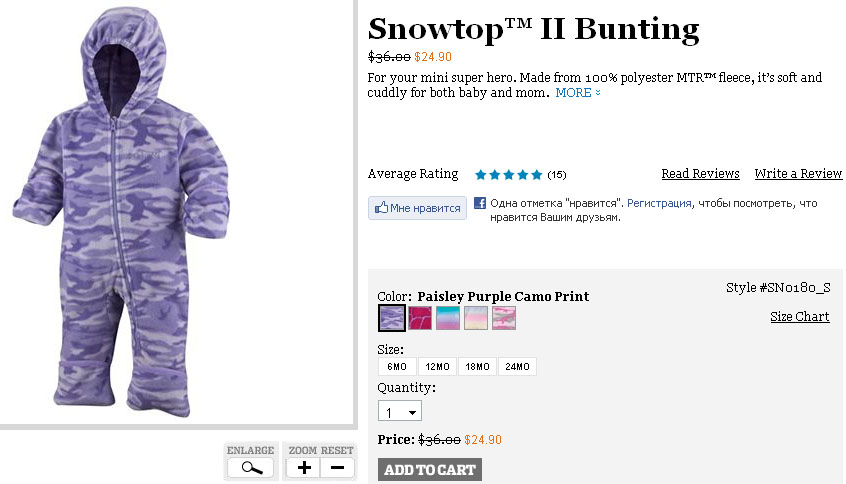Screen dimensions: 846x484
Task: Click the Facebook Like button
Action: coord(417,208)
